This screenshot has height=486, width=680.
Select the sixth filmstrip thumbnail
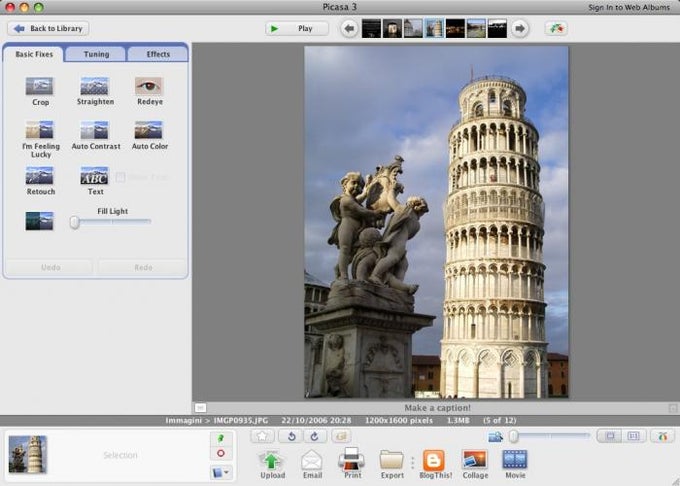476,29
